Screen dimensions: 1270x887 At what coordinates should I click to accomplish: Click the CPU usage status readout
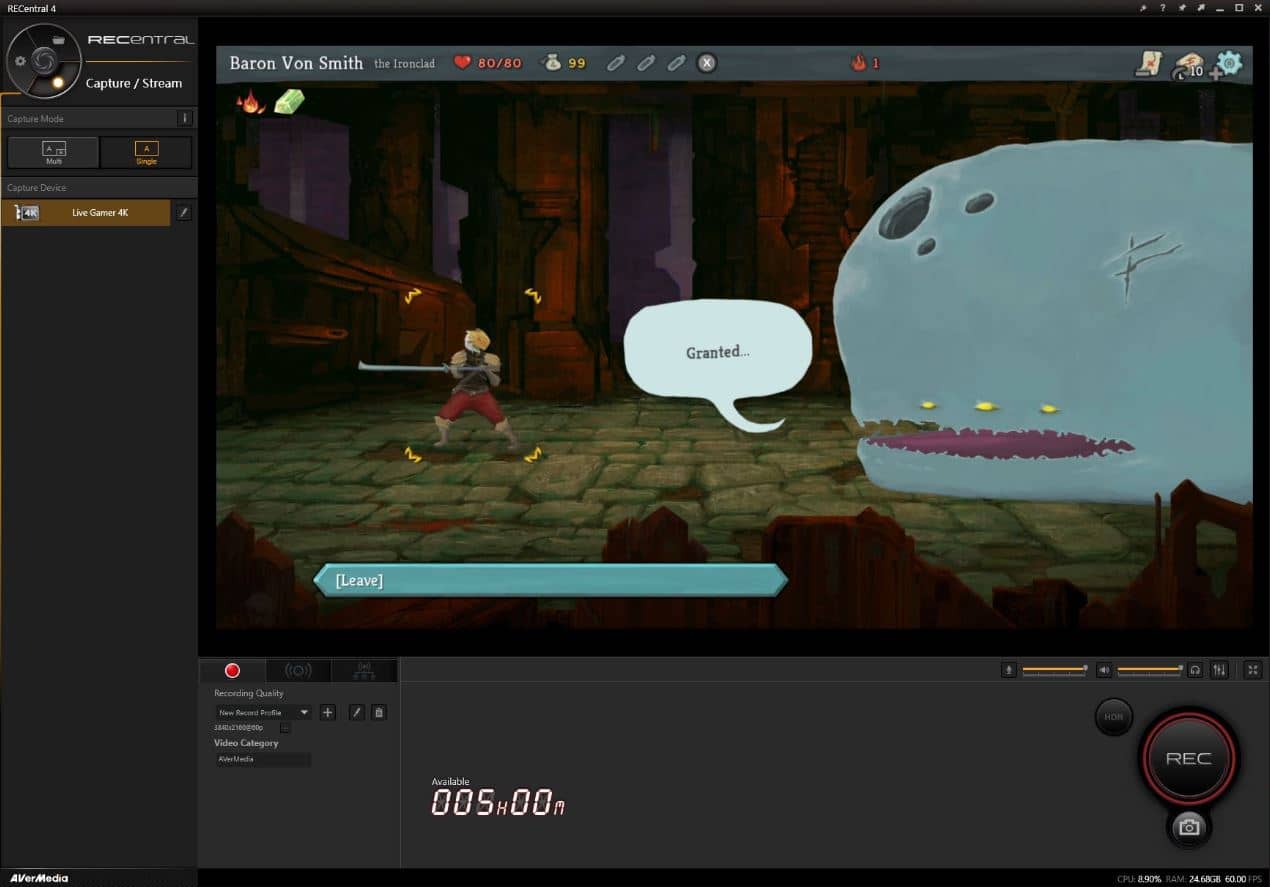[x=1139, y=879]
